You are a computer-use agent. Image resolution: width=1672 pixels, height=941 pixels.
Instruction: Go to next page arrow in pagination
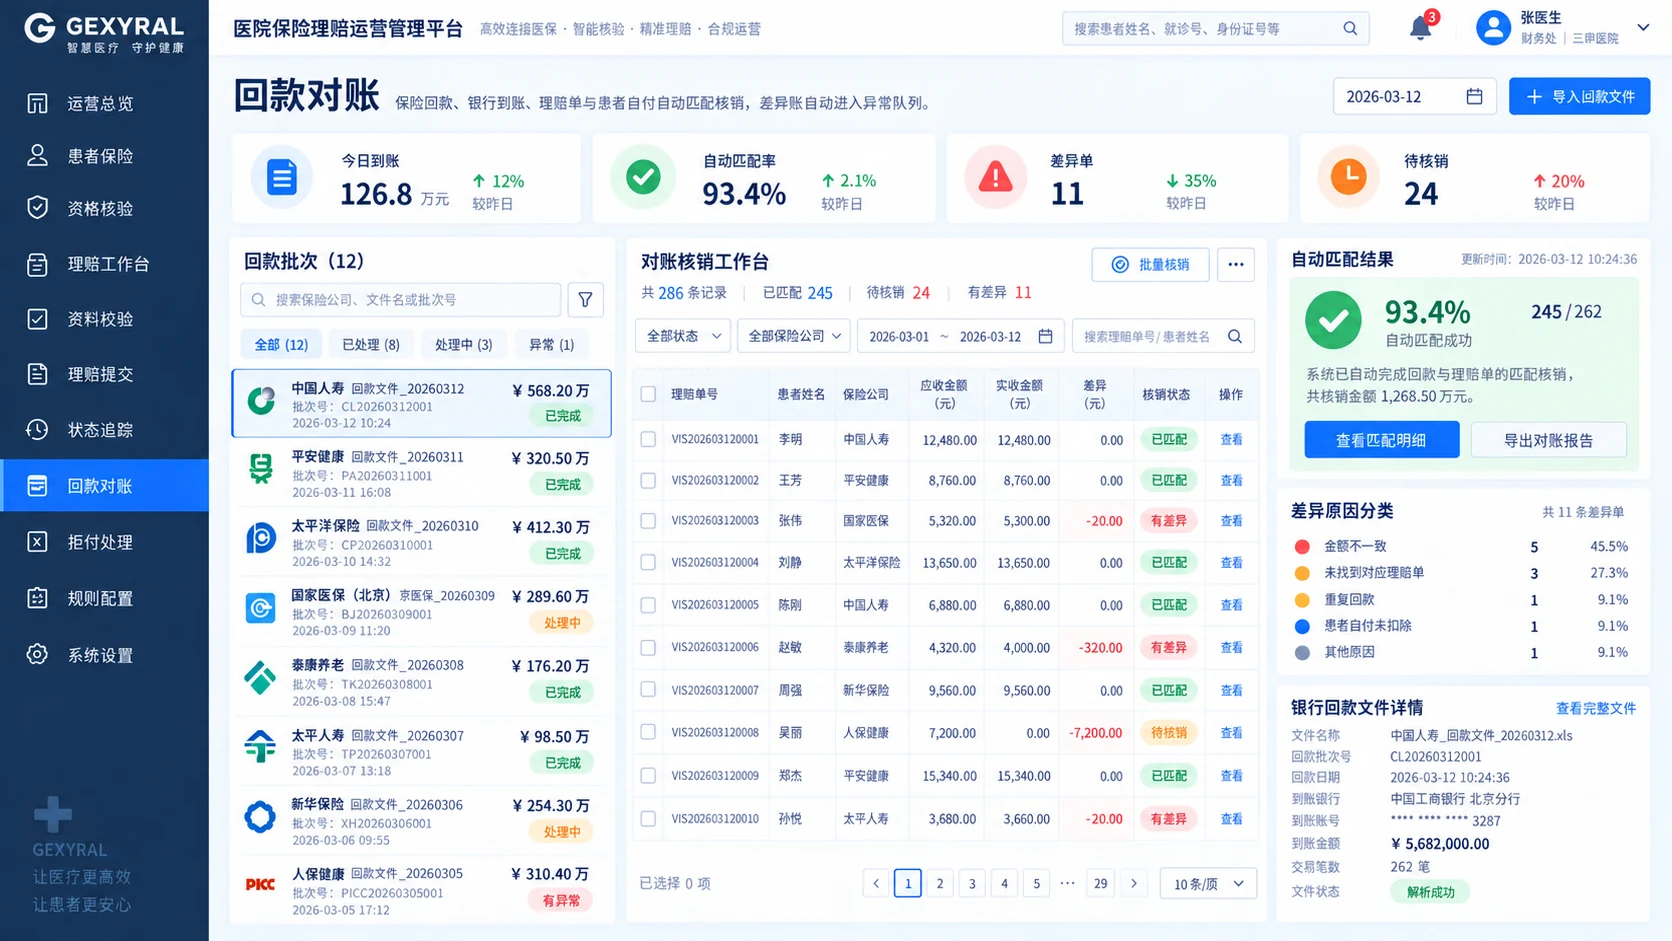pos(1134,883)
